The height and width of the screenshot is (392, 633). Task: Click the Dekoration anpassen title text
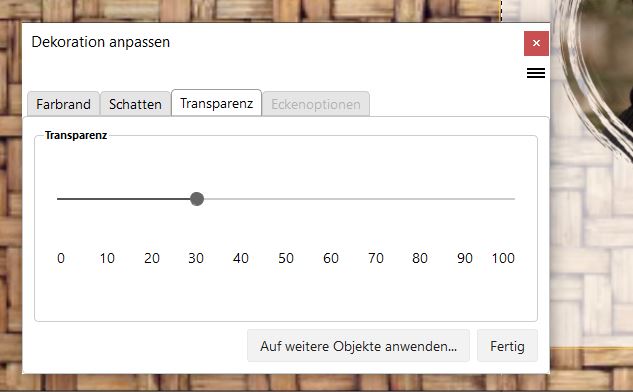[101, 42]
